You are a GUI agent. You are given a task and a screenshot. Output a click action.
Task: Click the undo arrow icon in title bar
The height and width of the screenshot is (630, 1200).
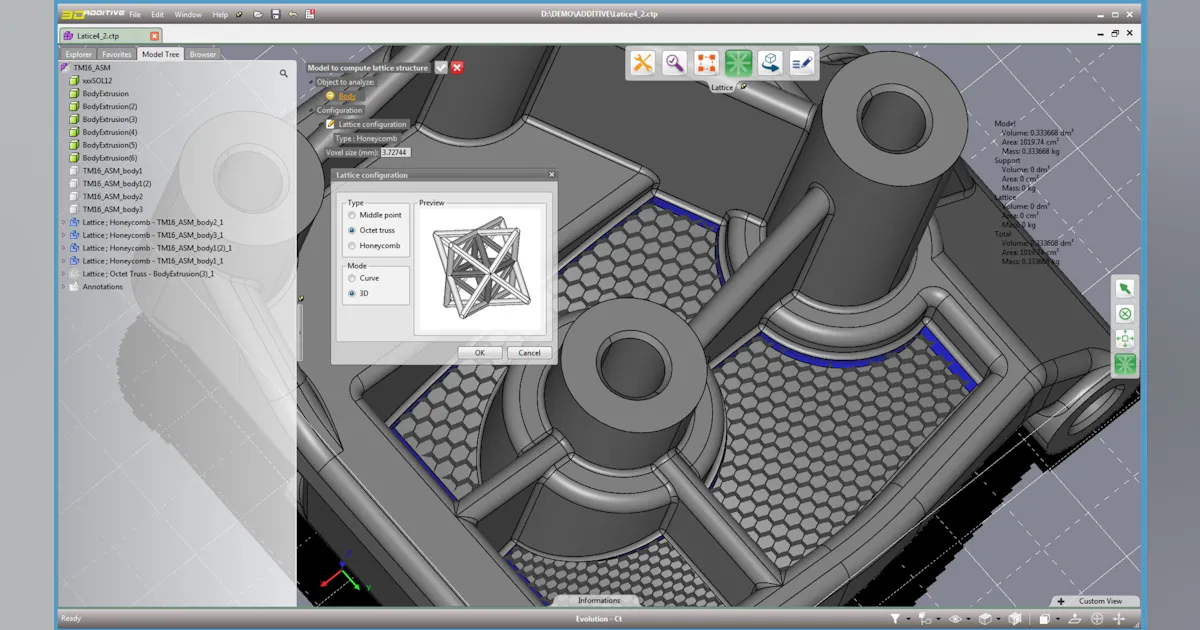tap(292, 14)
